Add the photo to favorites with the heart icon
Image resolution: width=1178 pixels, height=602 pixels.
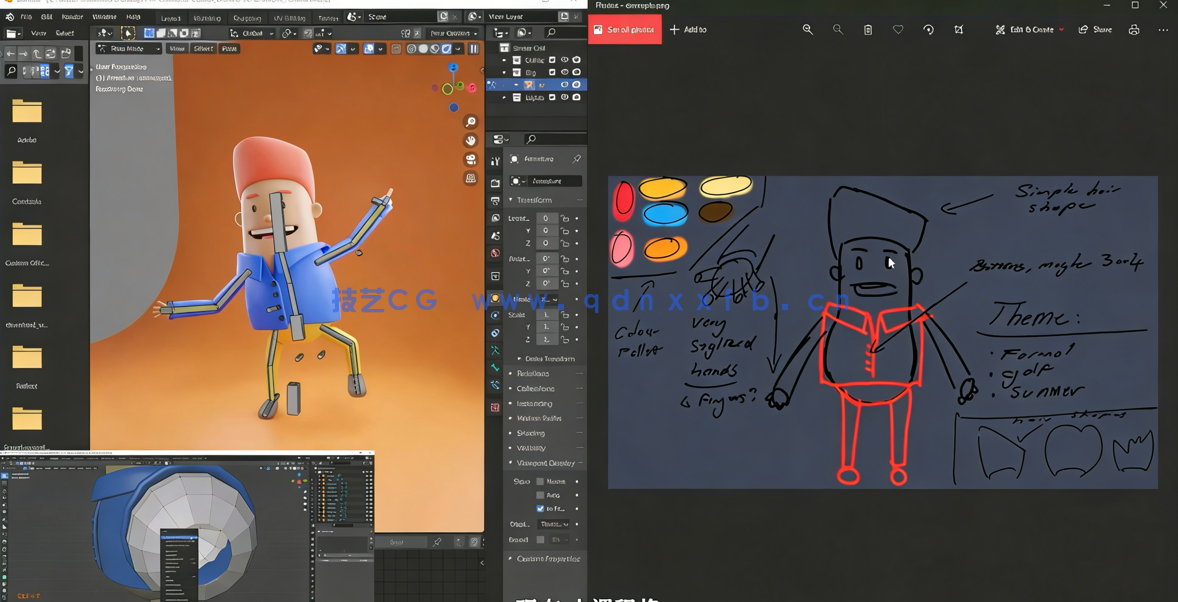coord(898,30)
